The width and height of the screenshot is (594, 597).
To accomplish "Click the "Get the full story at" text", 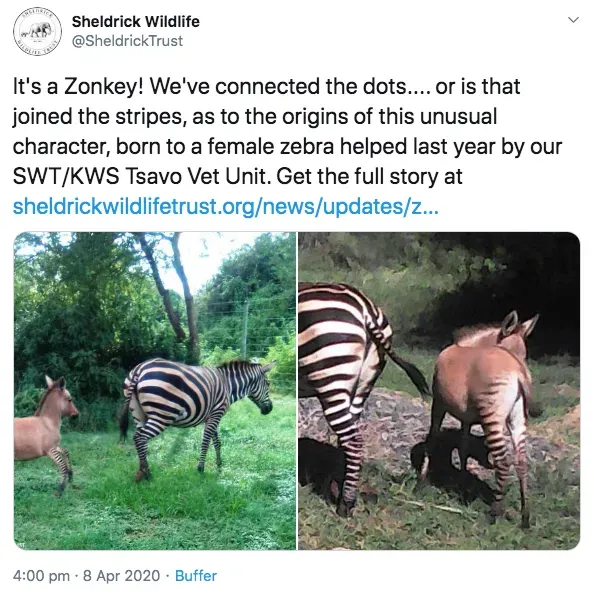I will tap(369, 176).
